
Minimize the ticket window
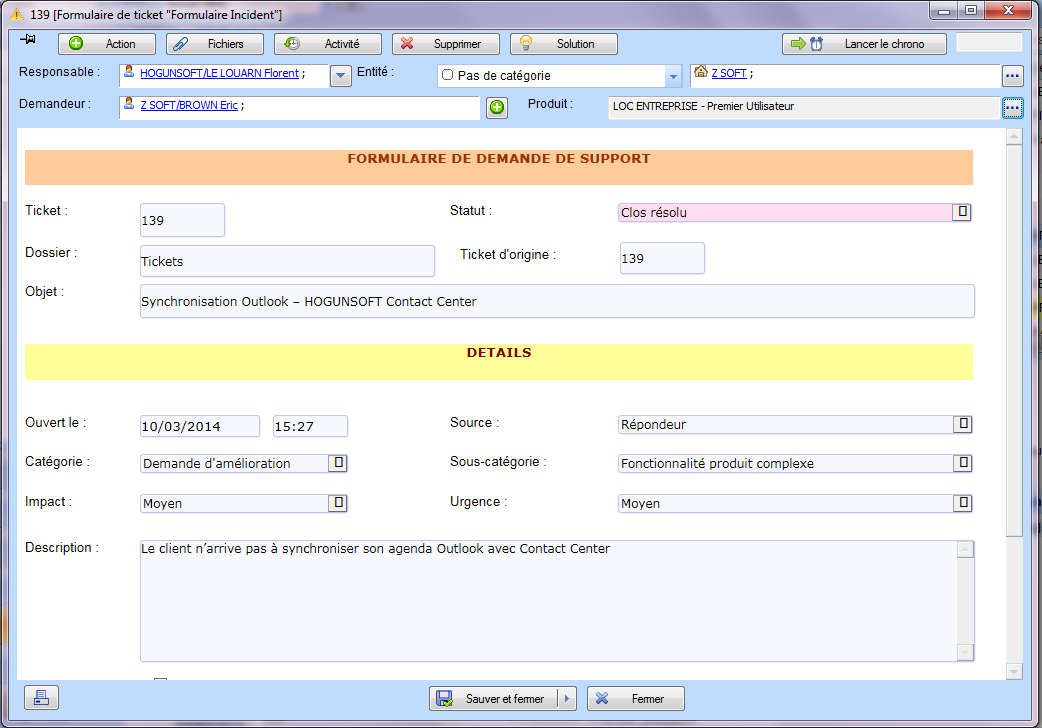[944, 10]
